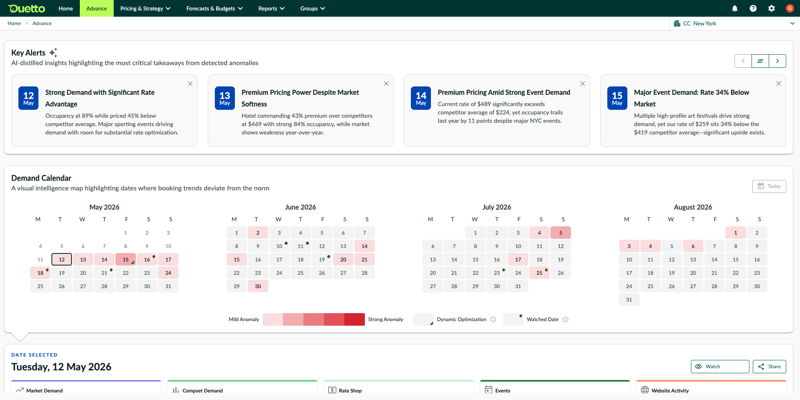Select July 5 in the calendar
Screen dimensions: 800x400
coord(561,233)
